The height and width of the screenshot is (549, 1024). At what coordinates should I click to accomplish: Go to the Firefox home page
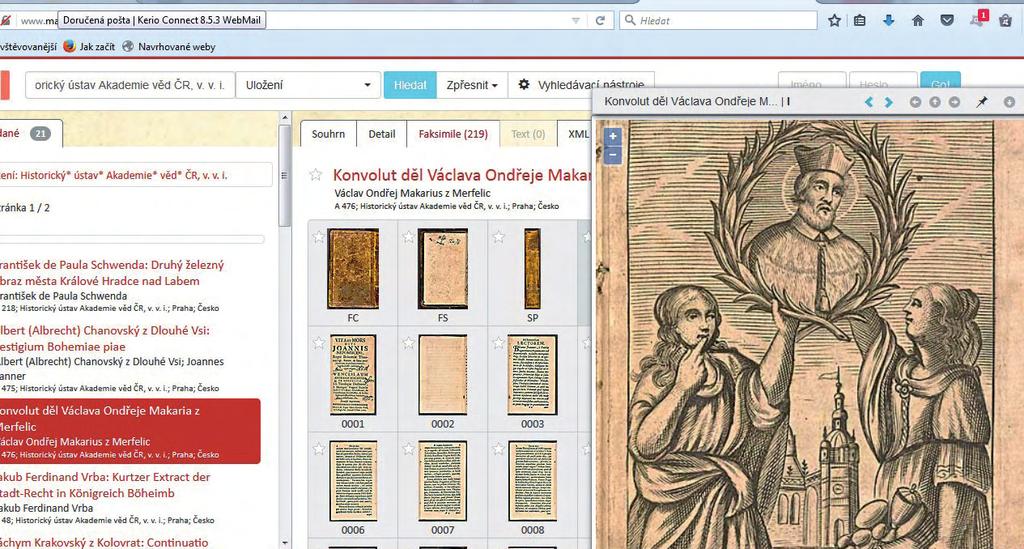click(x=918, y=20)
